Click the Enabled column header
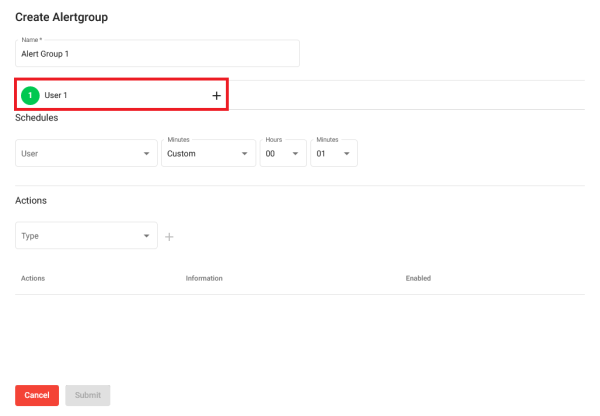The image size is (600, 416). coord(418,278)
